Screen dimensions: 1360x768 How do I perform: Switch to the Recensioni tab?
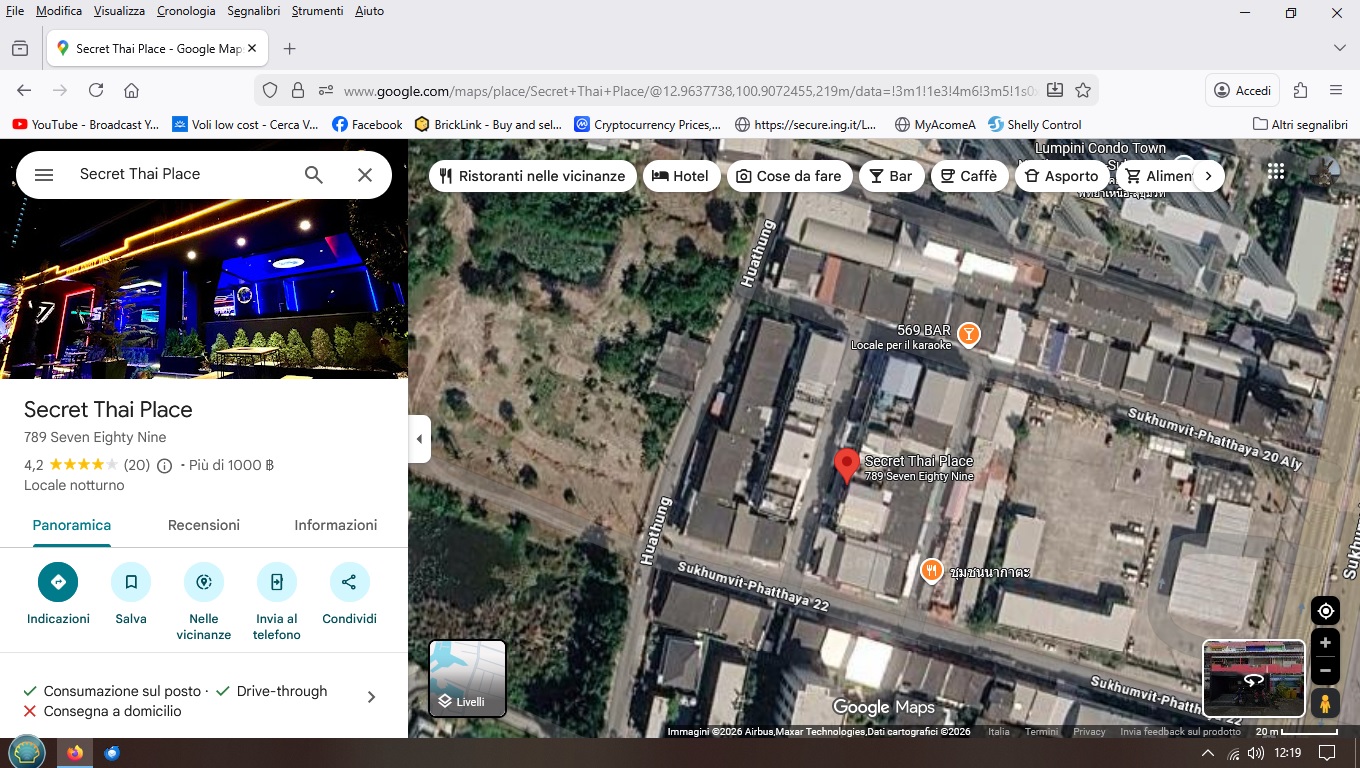204,525
